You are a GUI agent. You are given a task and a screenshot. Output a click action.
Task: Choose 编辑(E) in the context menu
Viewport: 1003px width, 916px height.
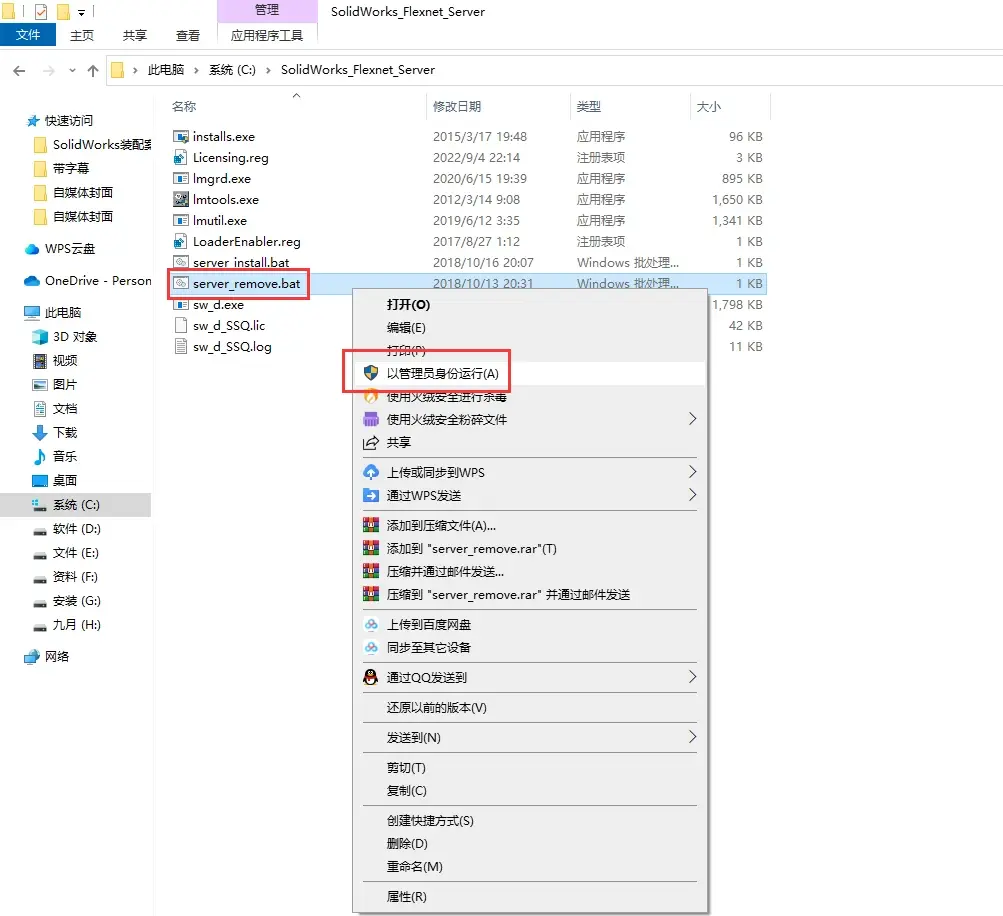406,328
